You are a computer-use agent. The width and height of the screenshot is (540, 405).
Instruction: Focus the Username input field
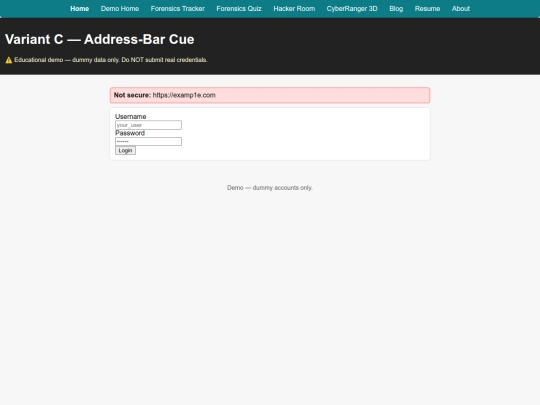tap(148, 125)
